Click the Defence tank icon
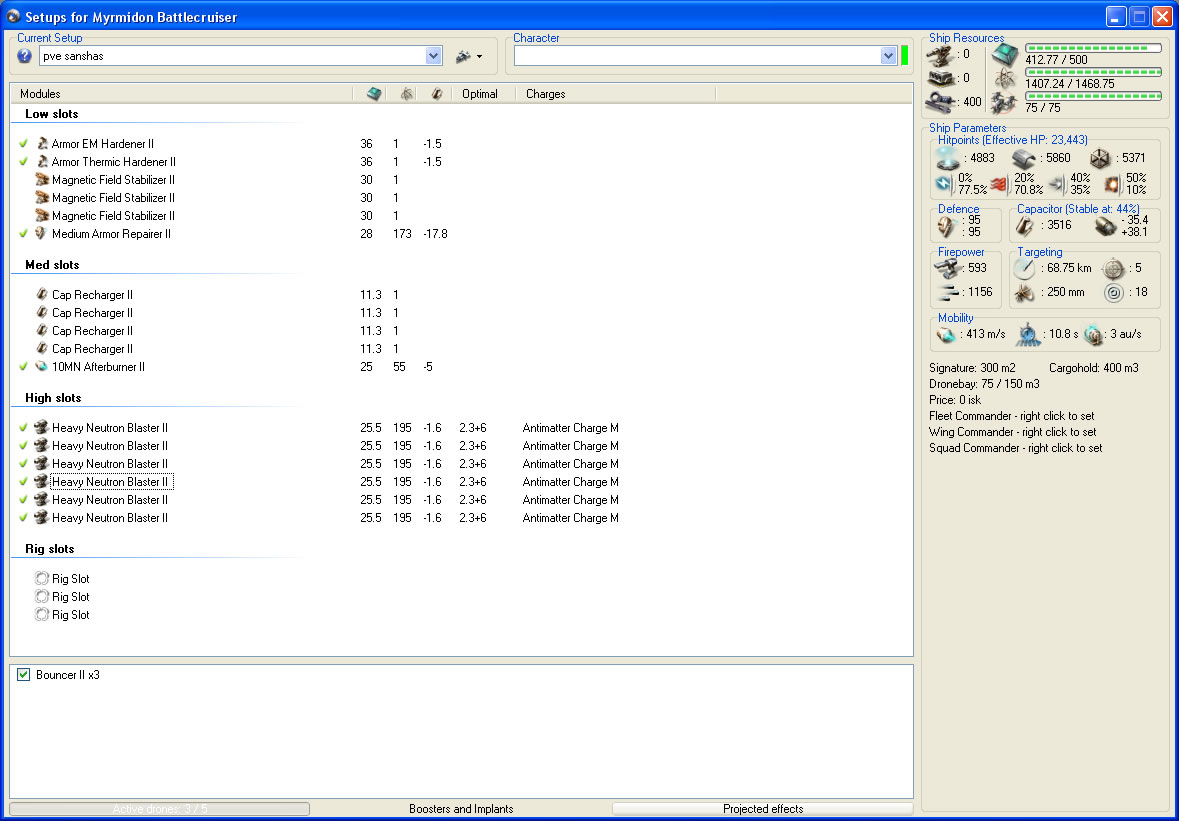 [946, 226]
